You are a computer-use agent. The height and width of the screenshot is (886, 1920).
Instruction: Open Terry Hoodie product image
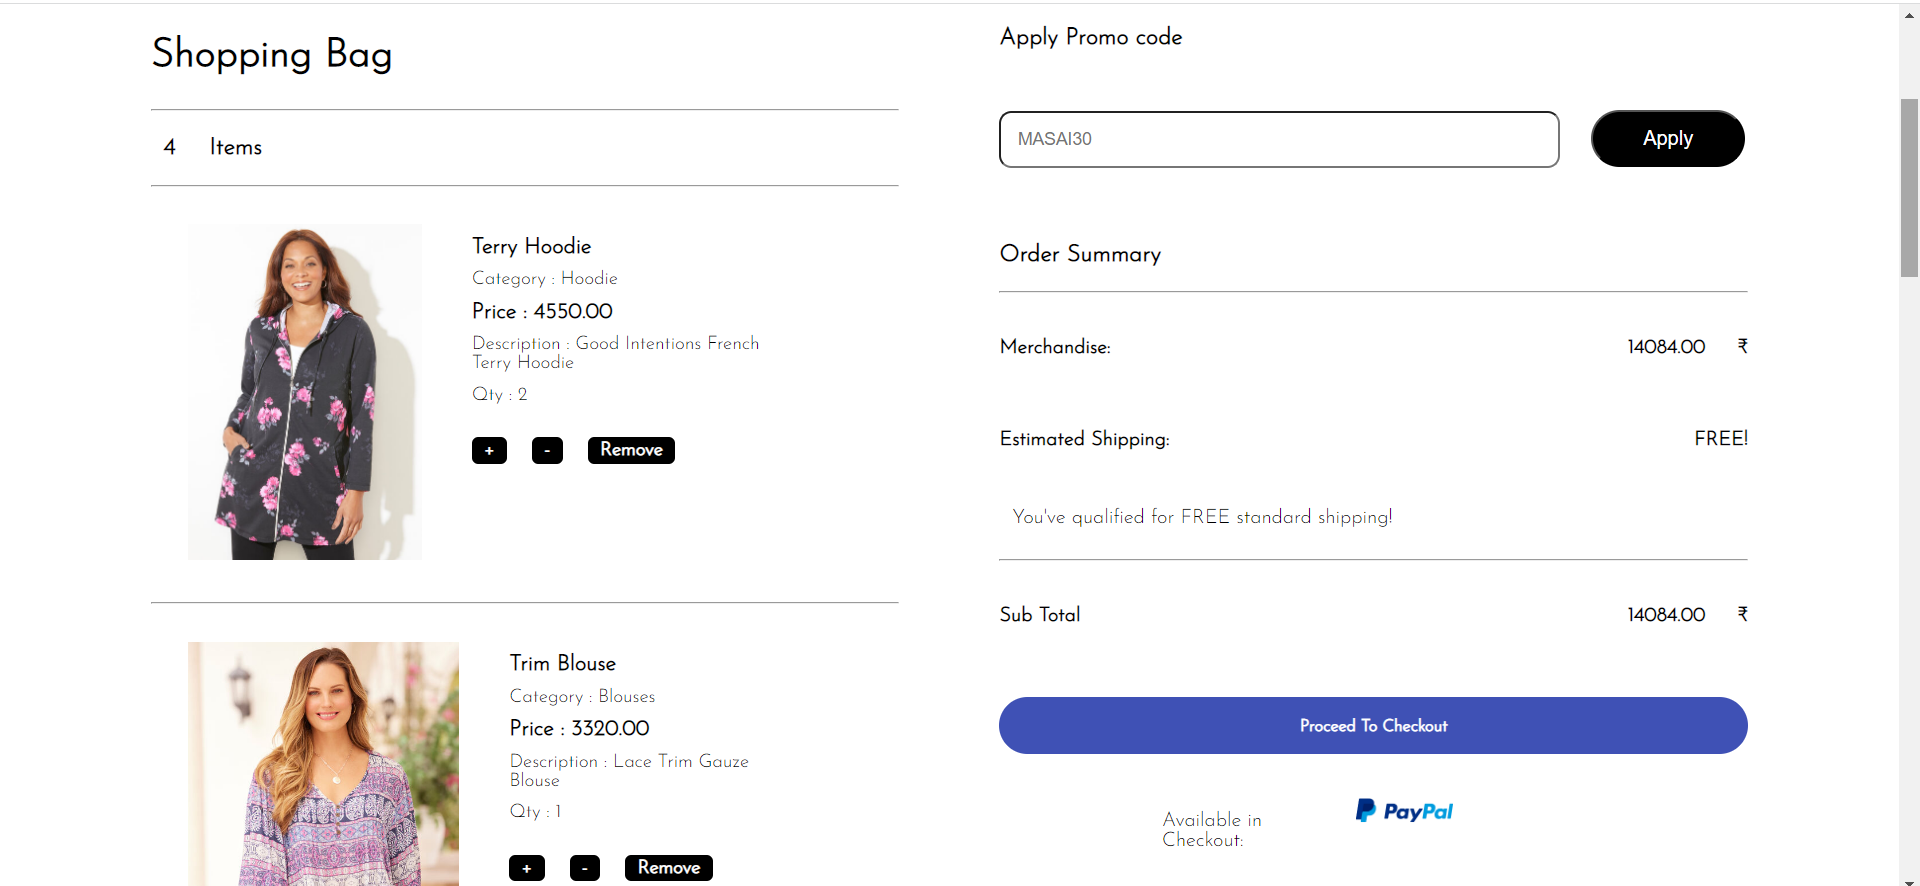click(x=305, y=392)
